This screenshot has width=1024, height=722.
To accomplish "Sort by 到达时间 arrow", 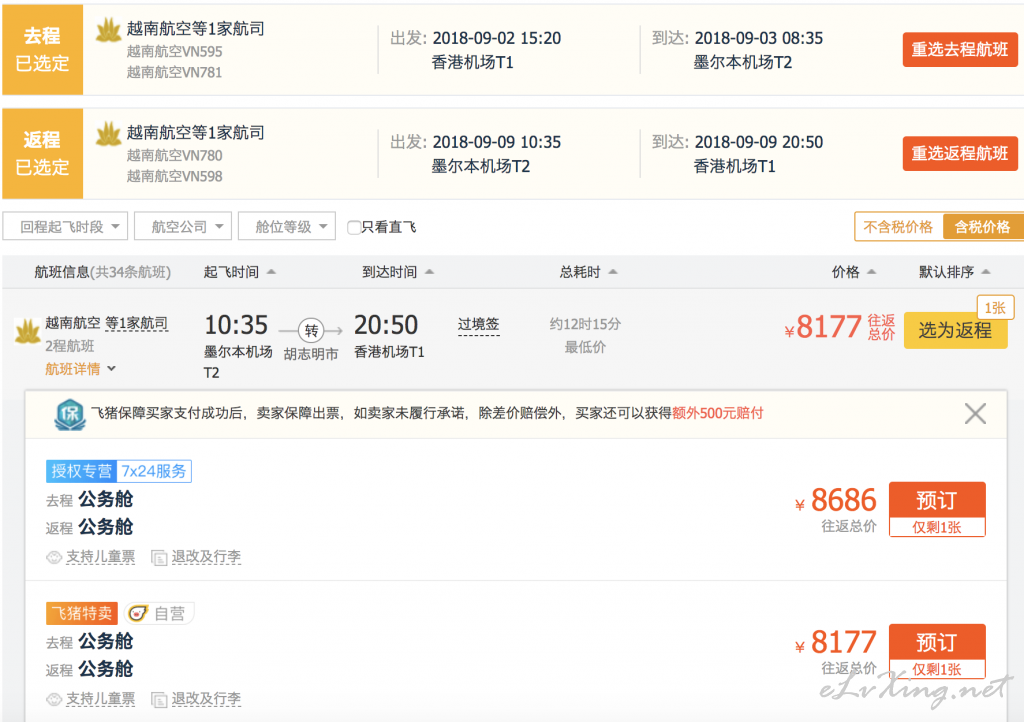I will pyautogui.click(x=429, y=272).
